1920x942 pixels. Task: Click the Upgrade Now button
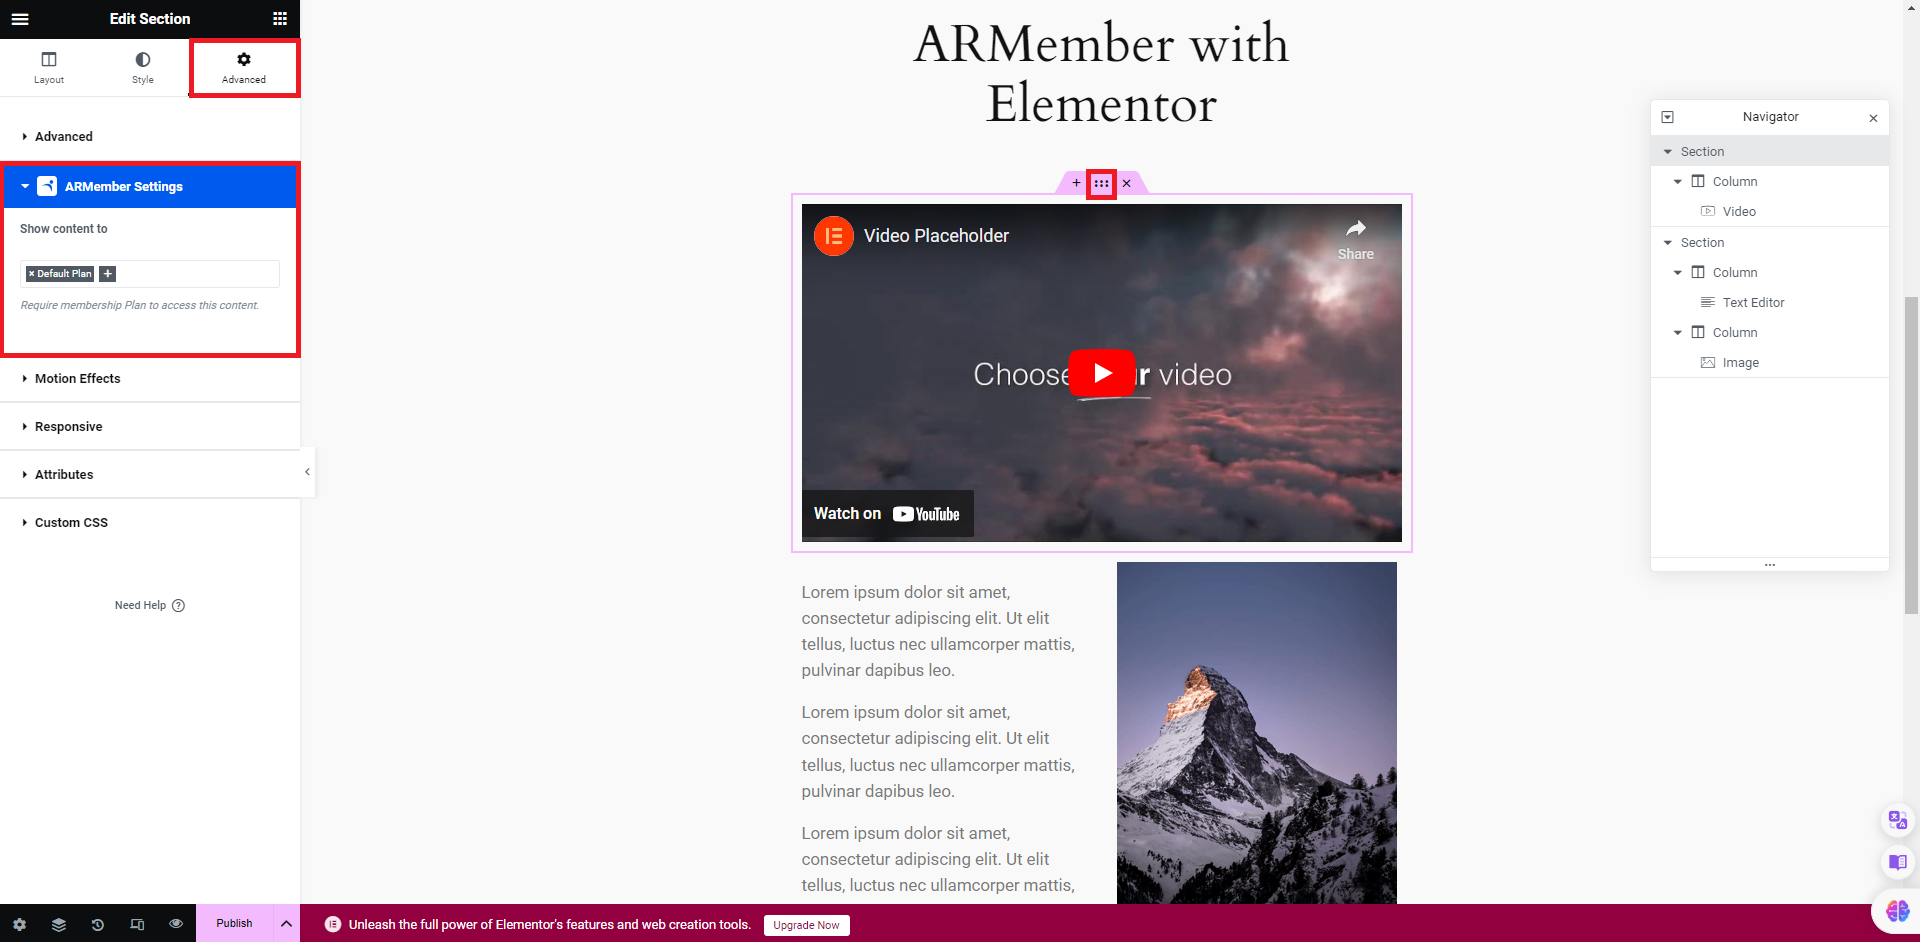tap(807, 925)
